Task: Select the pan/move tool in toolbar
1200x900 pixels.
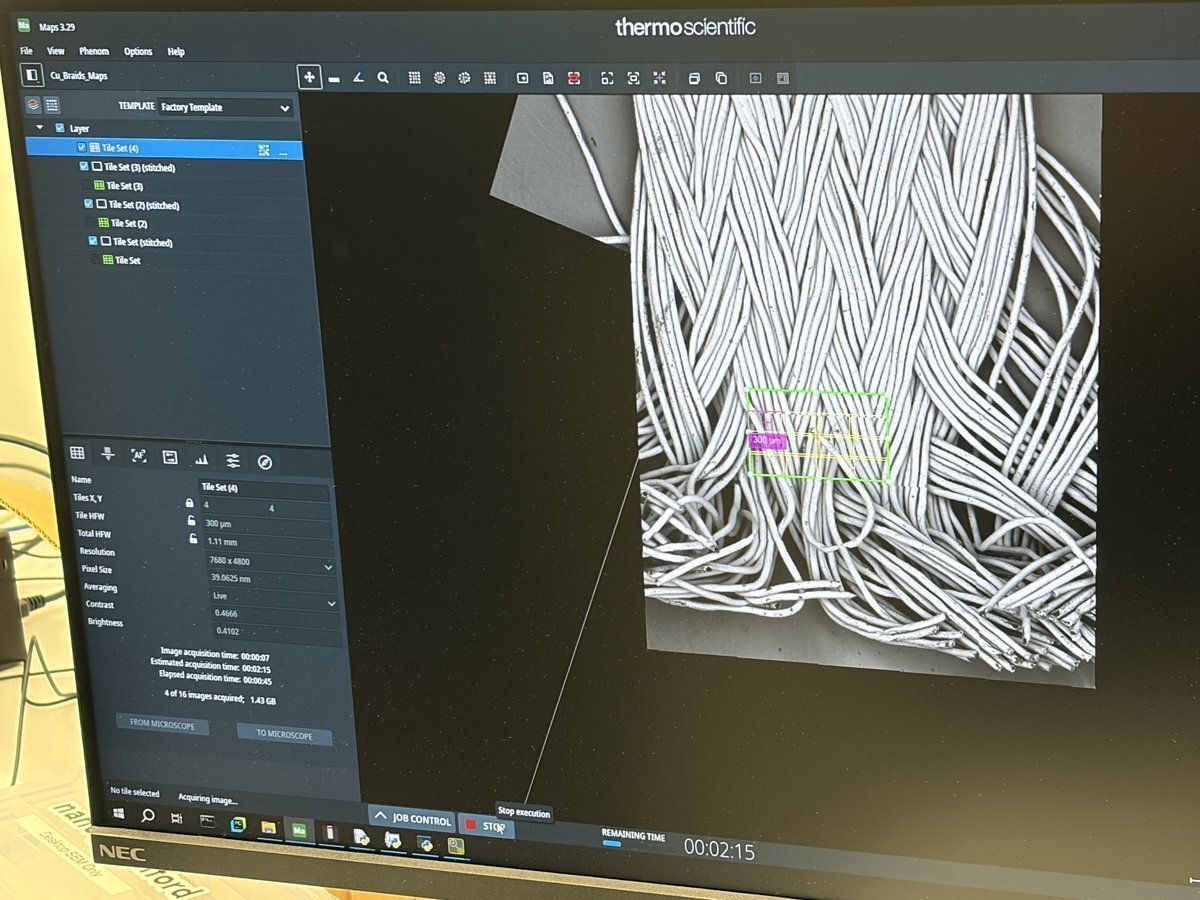Action: (x=309, y=77)
